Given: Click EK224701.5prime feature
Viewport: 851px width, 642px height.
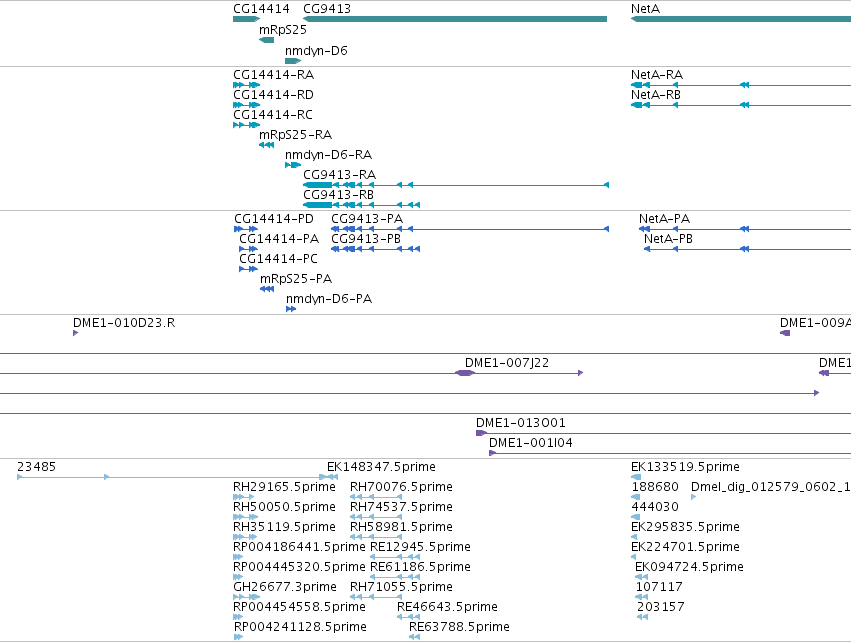Looking at the screenshot, I should [633, 557].
